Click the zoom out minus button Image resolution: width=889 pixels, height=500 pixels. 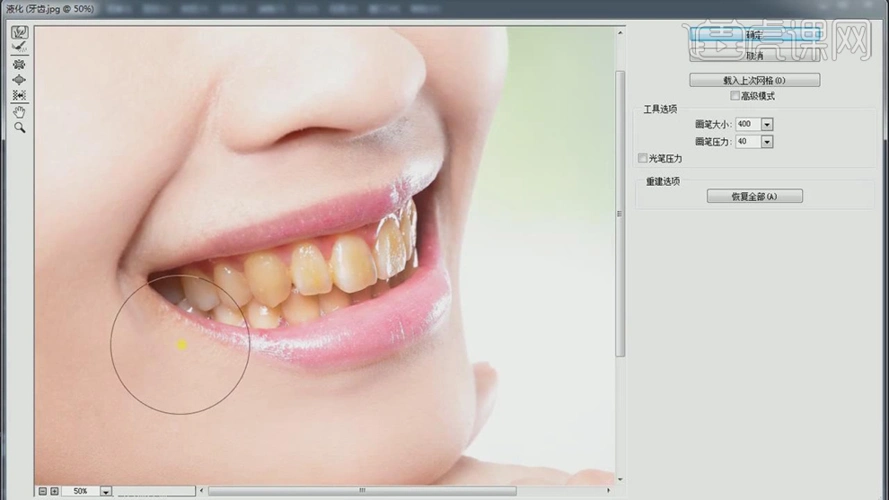click(41, 491)
